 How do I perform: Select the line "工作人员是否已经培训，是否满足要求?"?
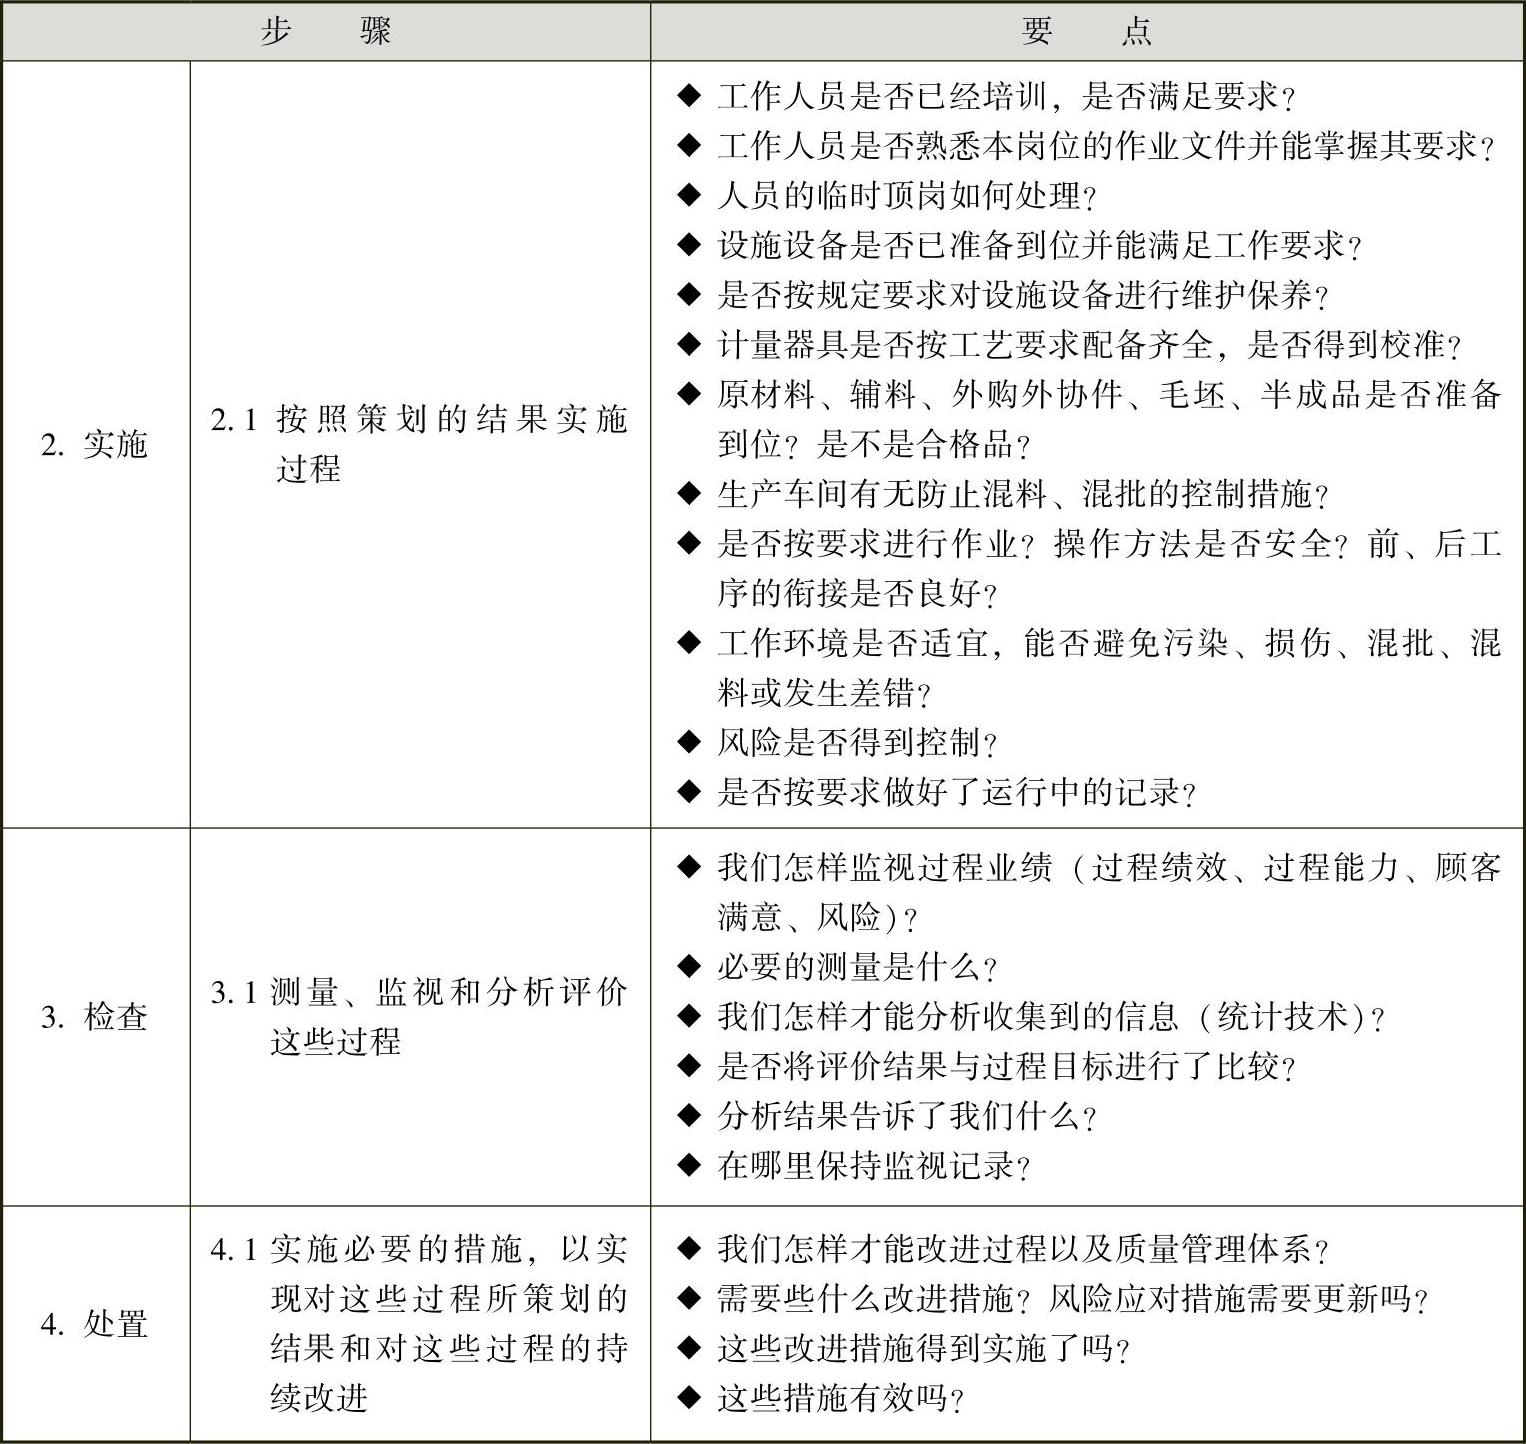(x=987, y=96)
